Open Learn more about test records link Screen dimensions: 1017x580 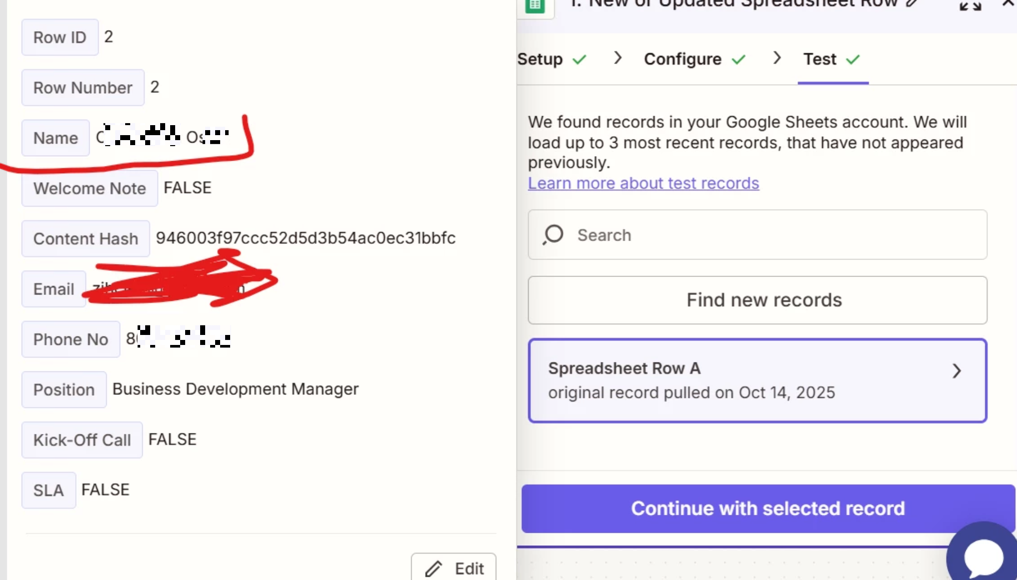pyautogui.click(x=643, y=183)
